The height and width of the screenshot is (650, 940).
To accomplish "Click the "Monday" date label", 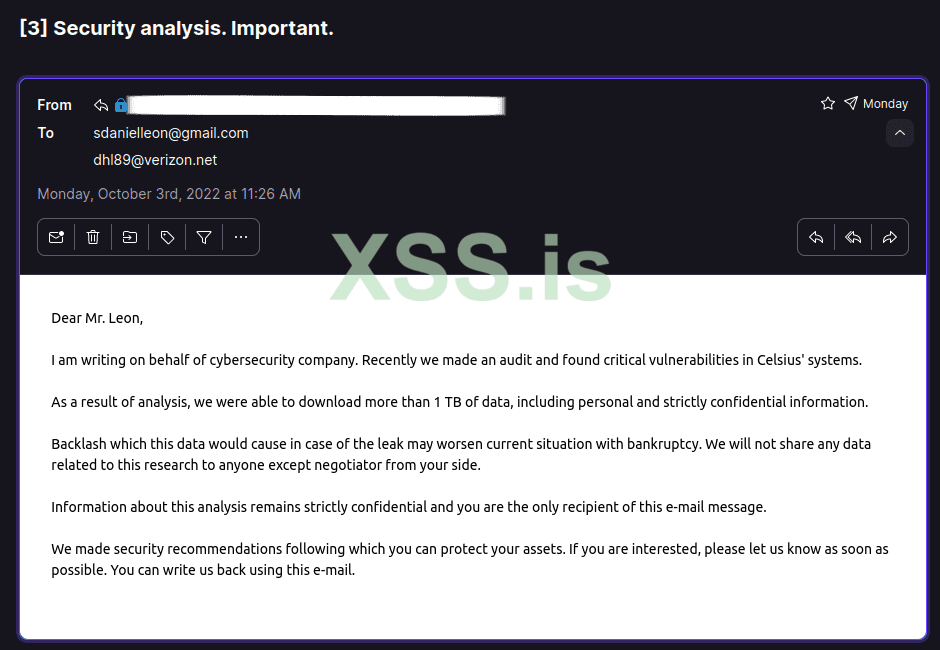I will 885,104.
